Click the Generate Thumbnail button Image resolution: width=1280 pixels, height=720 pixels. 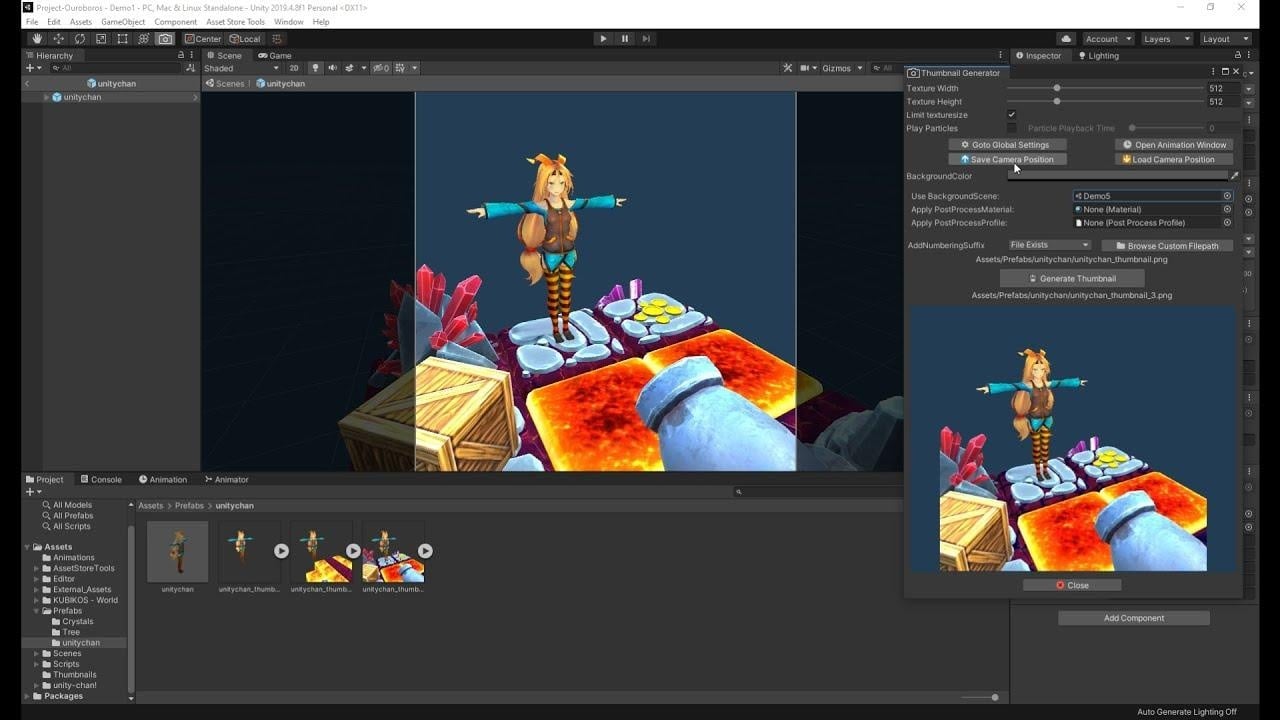[1071, 279]
